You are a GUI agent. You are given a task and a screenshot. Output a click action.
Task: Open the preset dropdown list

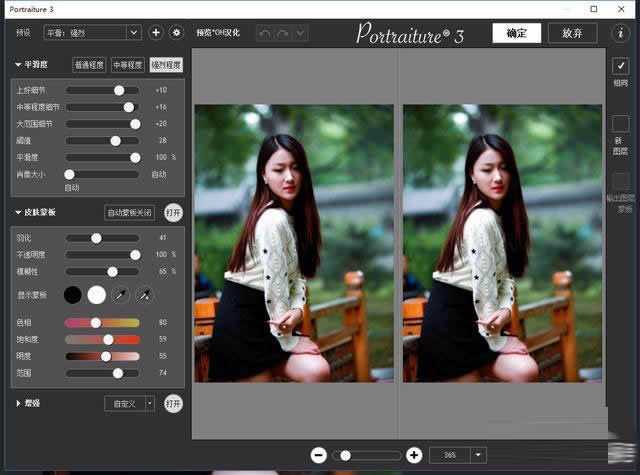coord(133,32)
